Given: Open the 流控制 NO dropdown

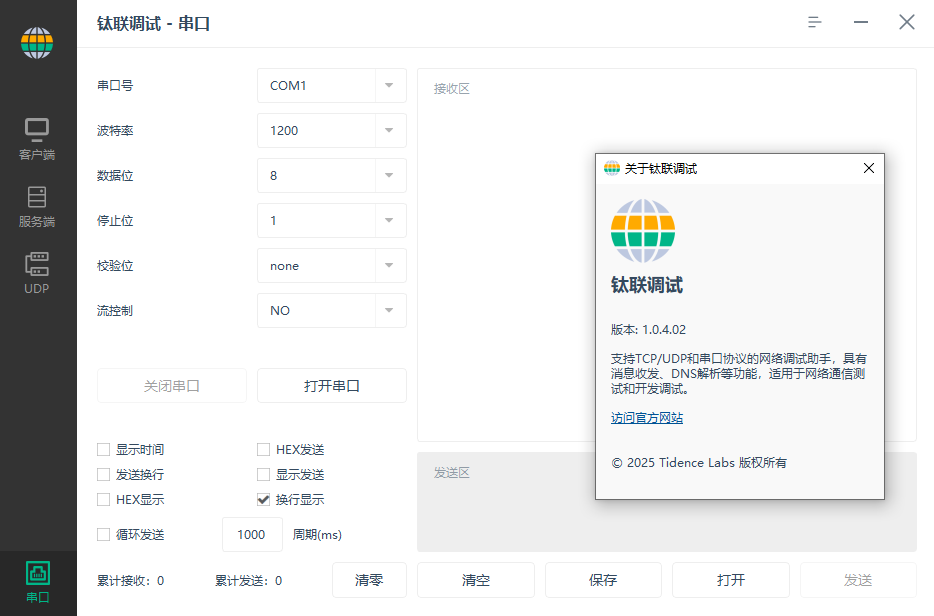Looking at the screenshot, I should pyautogui.click(x=332, y=310).
